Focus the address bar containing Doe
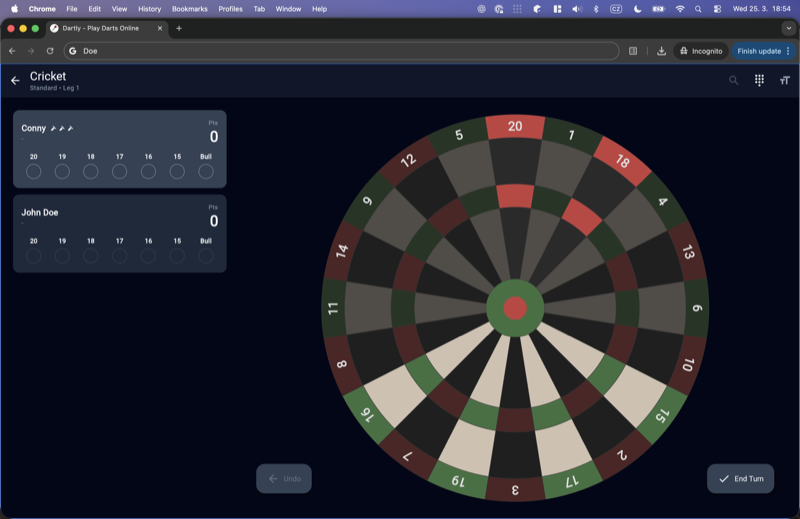800x519 pixels. 341,51
